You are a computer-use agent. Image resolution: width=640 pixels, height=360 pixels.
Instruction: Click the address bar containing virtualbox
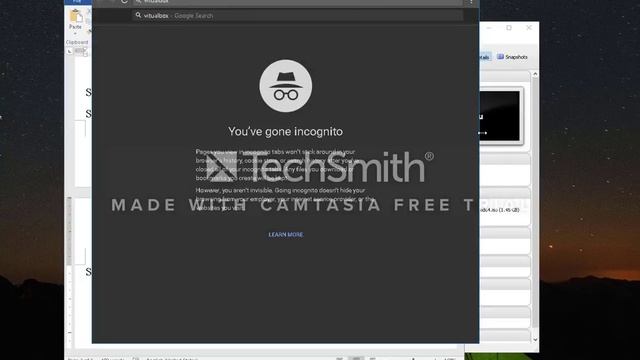click(x=298, y=2)
